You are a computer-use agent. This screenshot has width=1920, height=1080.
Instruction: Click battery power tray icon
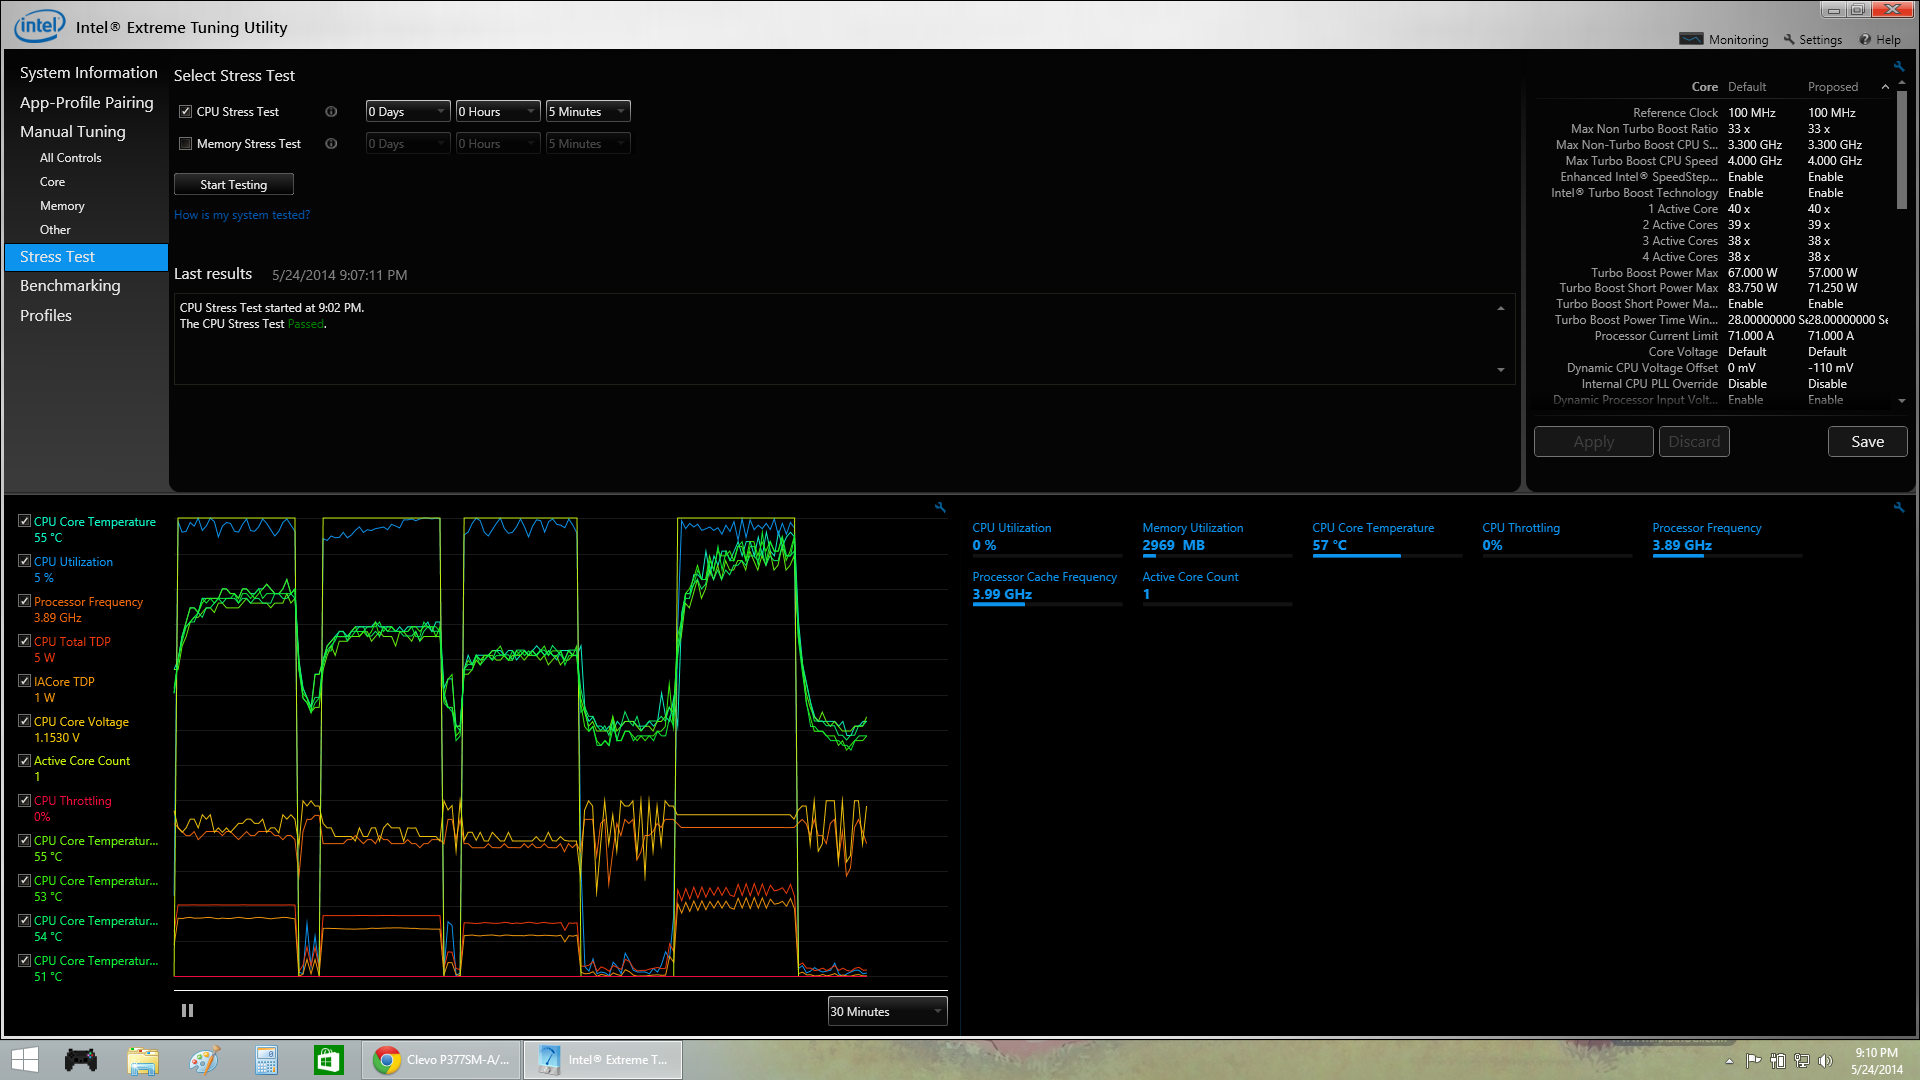tap(1777, 1061)
